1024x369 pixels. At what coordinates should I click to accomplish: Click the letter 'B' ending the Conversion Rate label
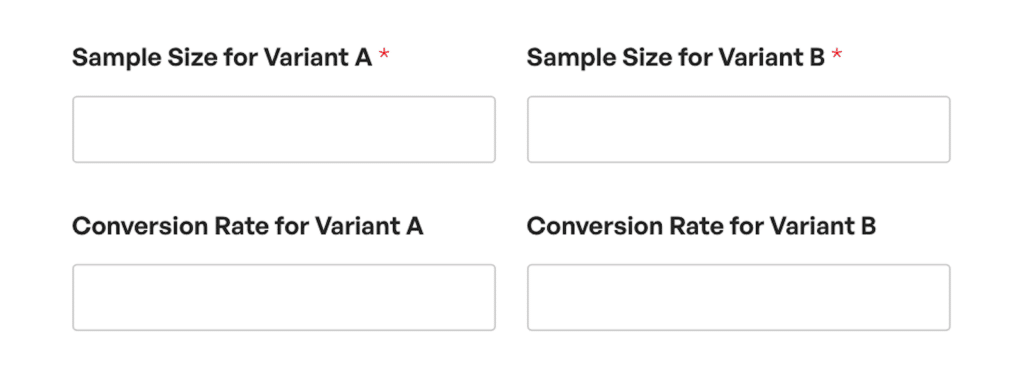click(868, 226)
